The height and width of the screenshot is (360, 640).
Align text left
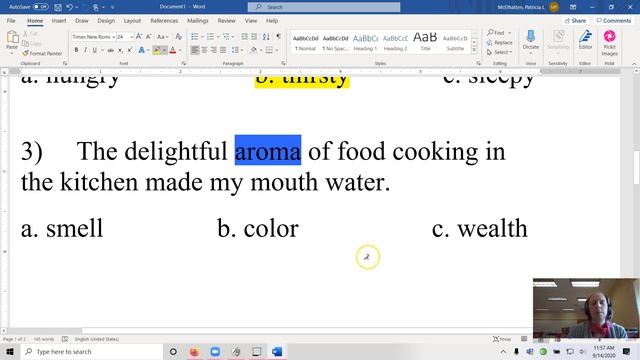click(x=195, y=50)
